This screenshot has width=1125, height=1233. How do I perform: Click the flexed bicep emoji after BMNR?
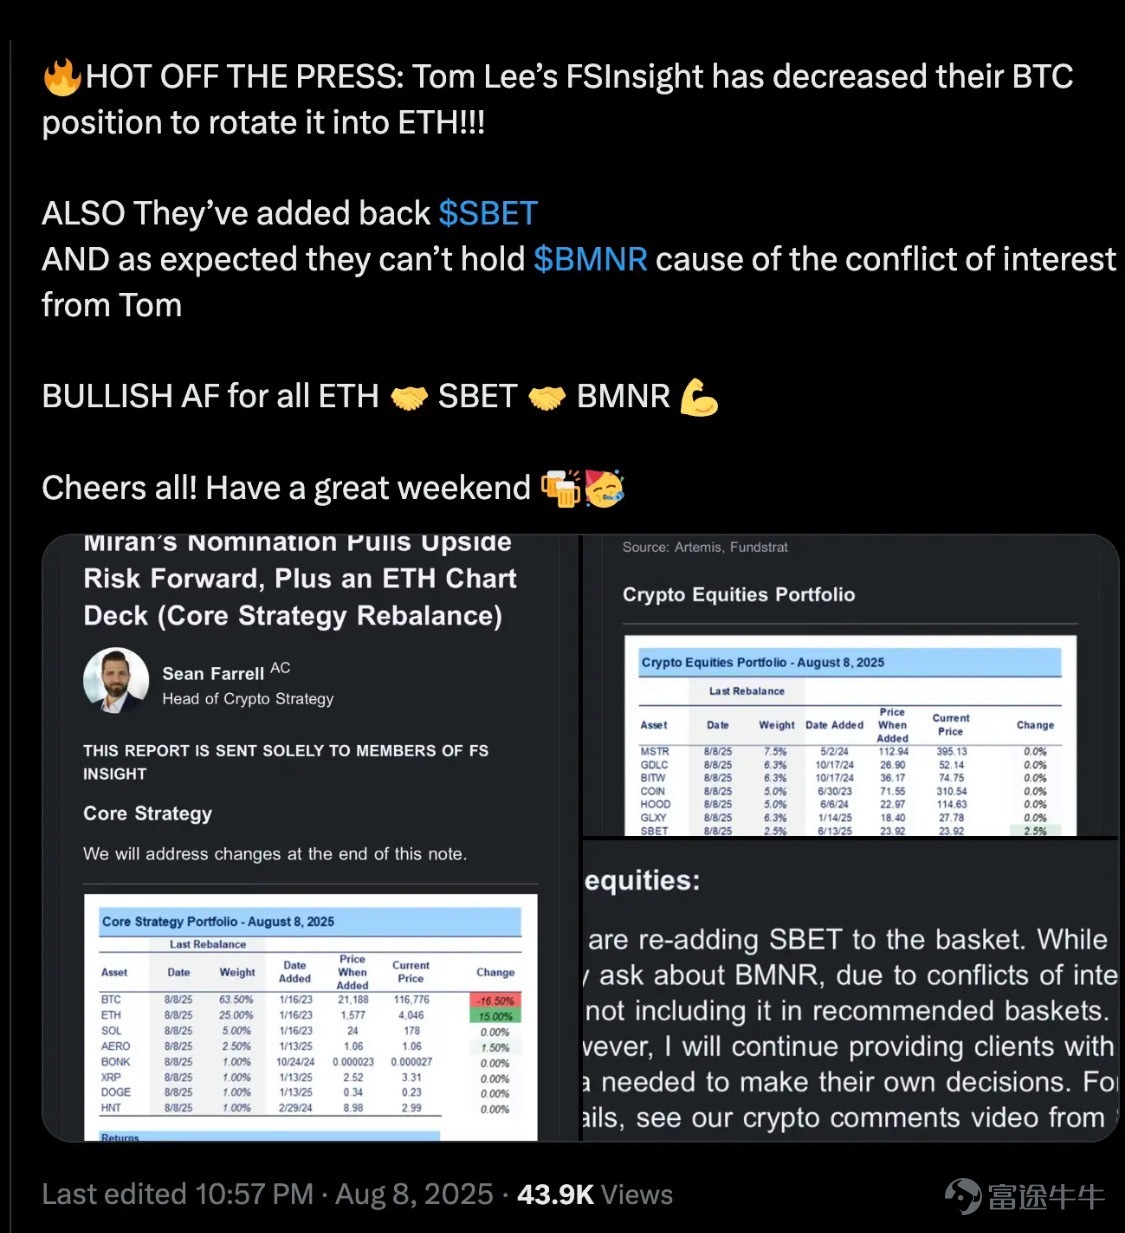coord(699,397)
